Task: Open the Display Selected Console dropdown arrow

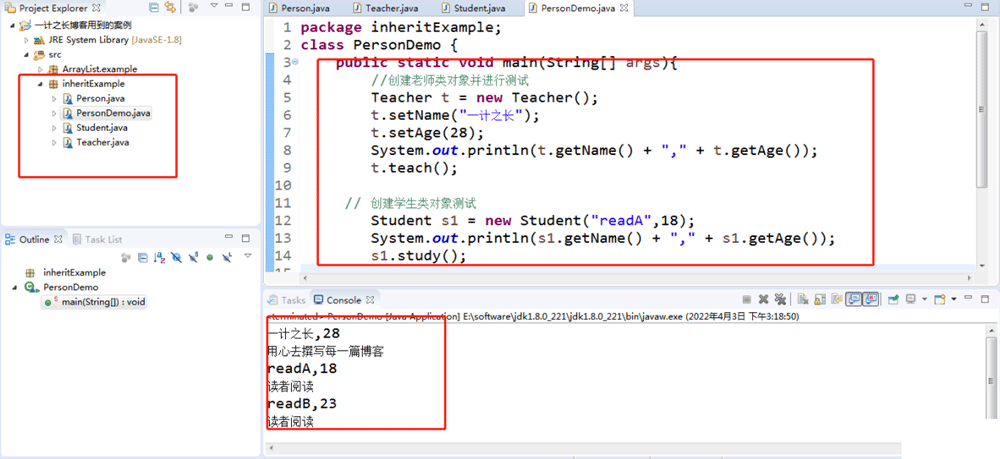Action: 923,299
